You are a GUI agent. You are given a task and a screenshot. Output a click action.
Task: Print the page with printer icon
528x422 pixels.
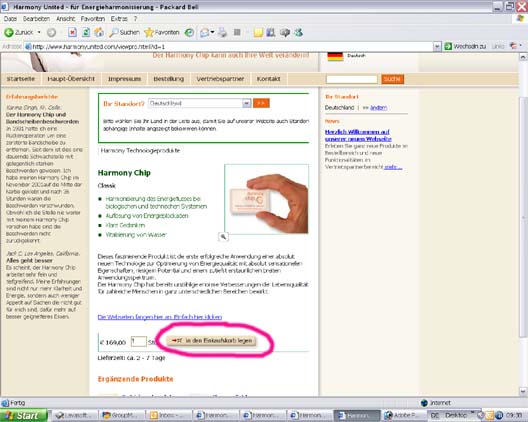tap(222, 32)
